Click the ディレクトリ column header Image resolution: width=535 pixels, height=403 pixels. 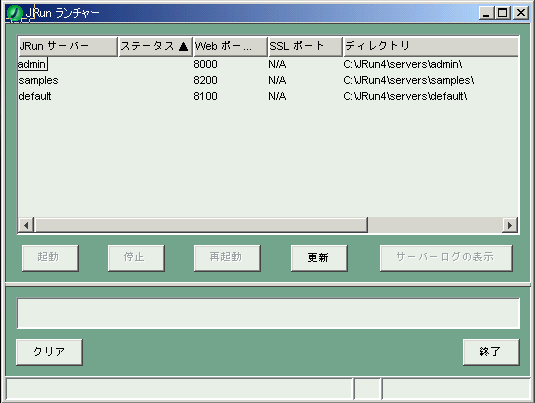[431, 46]
